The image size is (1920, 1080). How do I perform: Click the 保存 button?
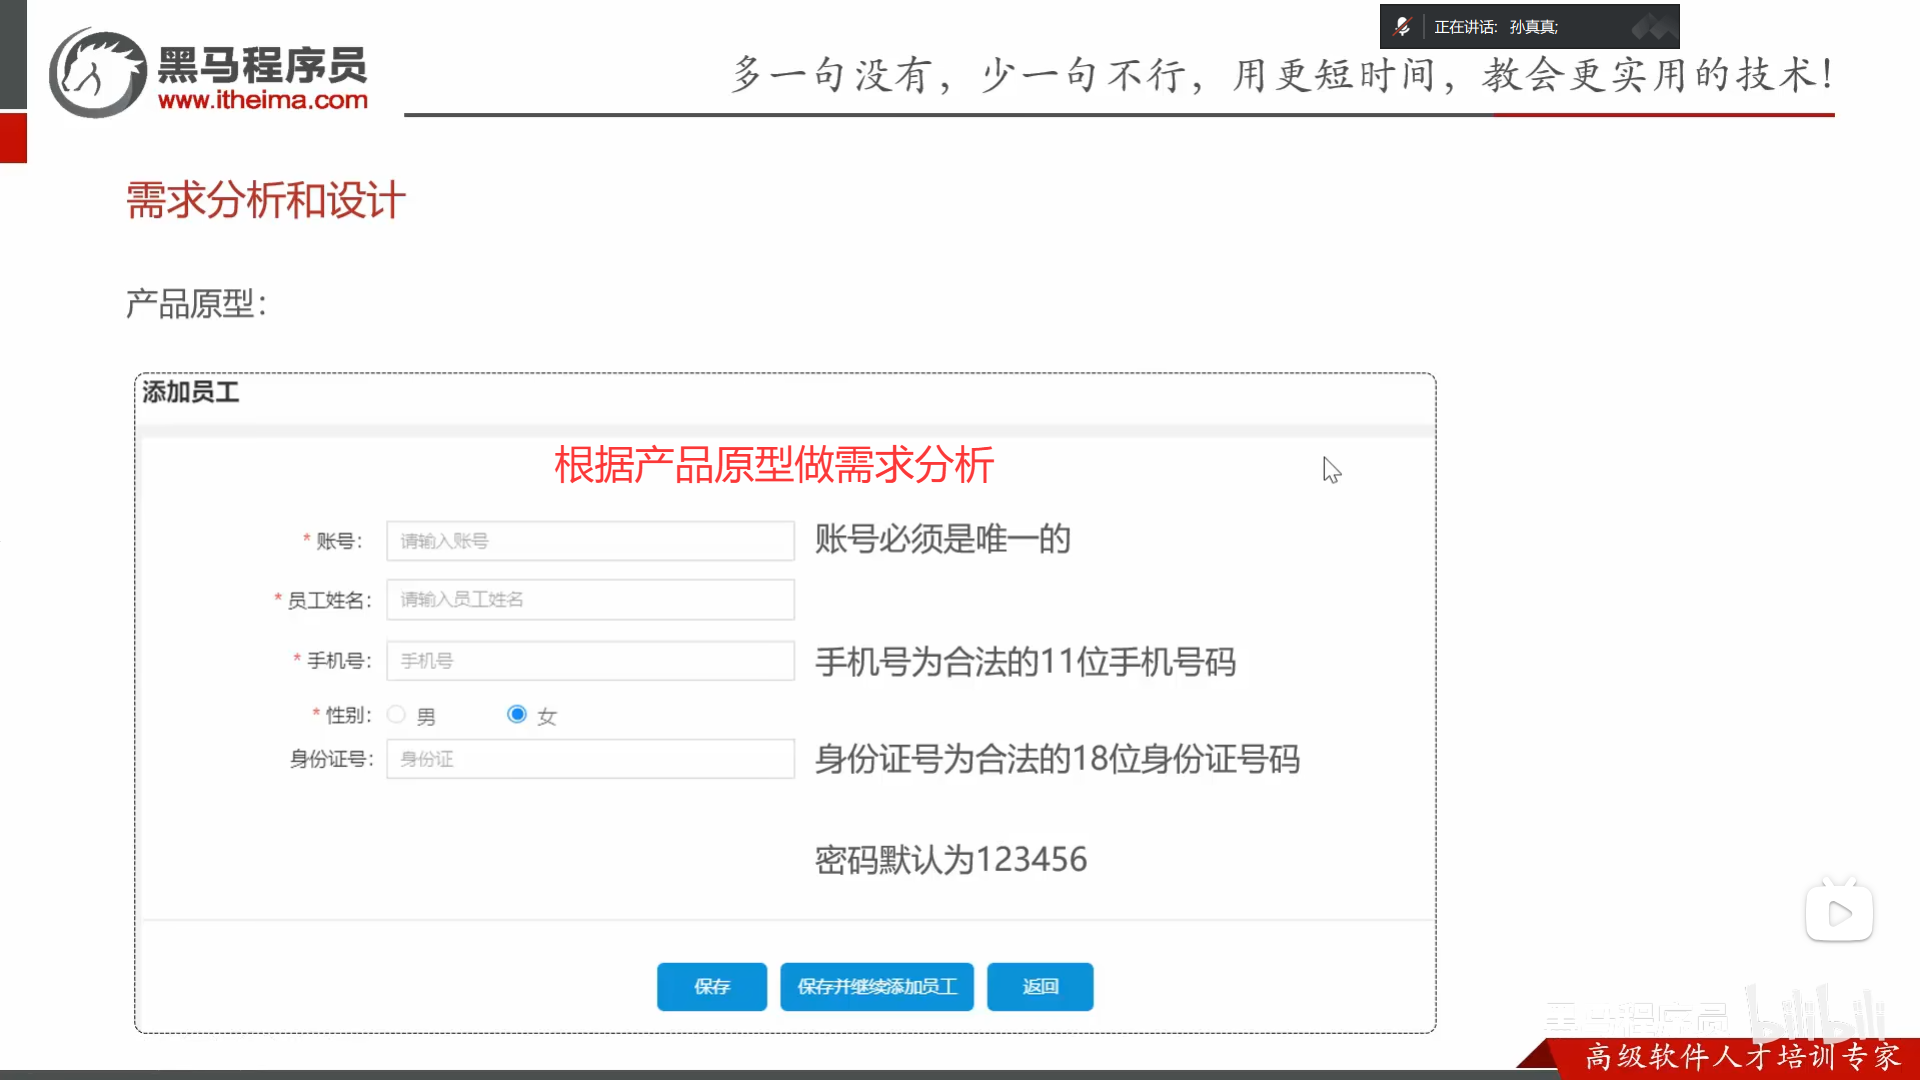(711, 986)
